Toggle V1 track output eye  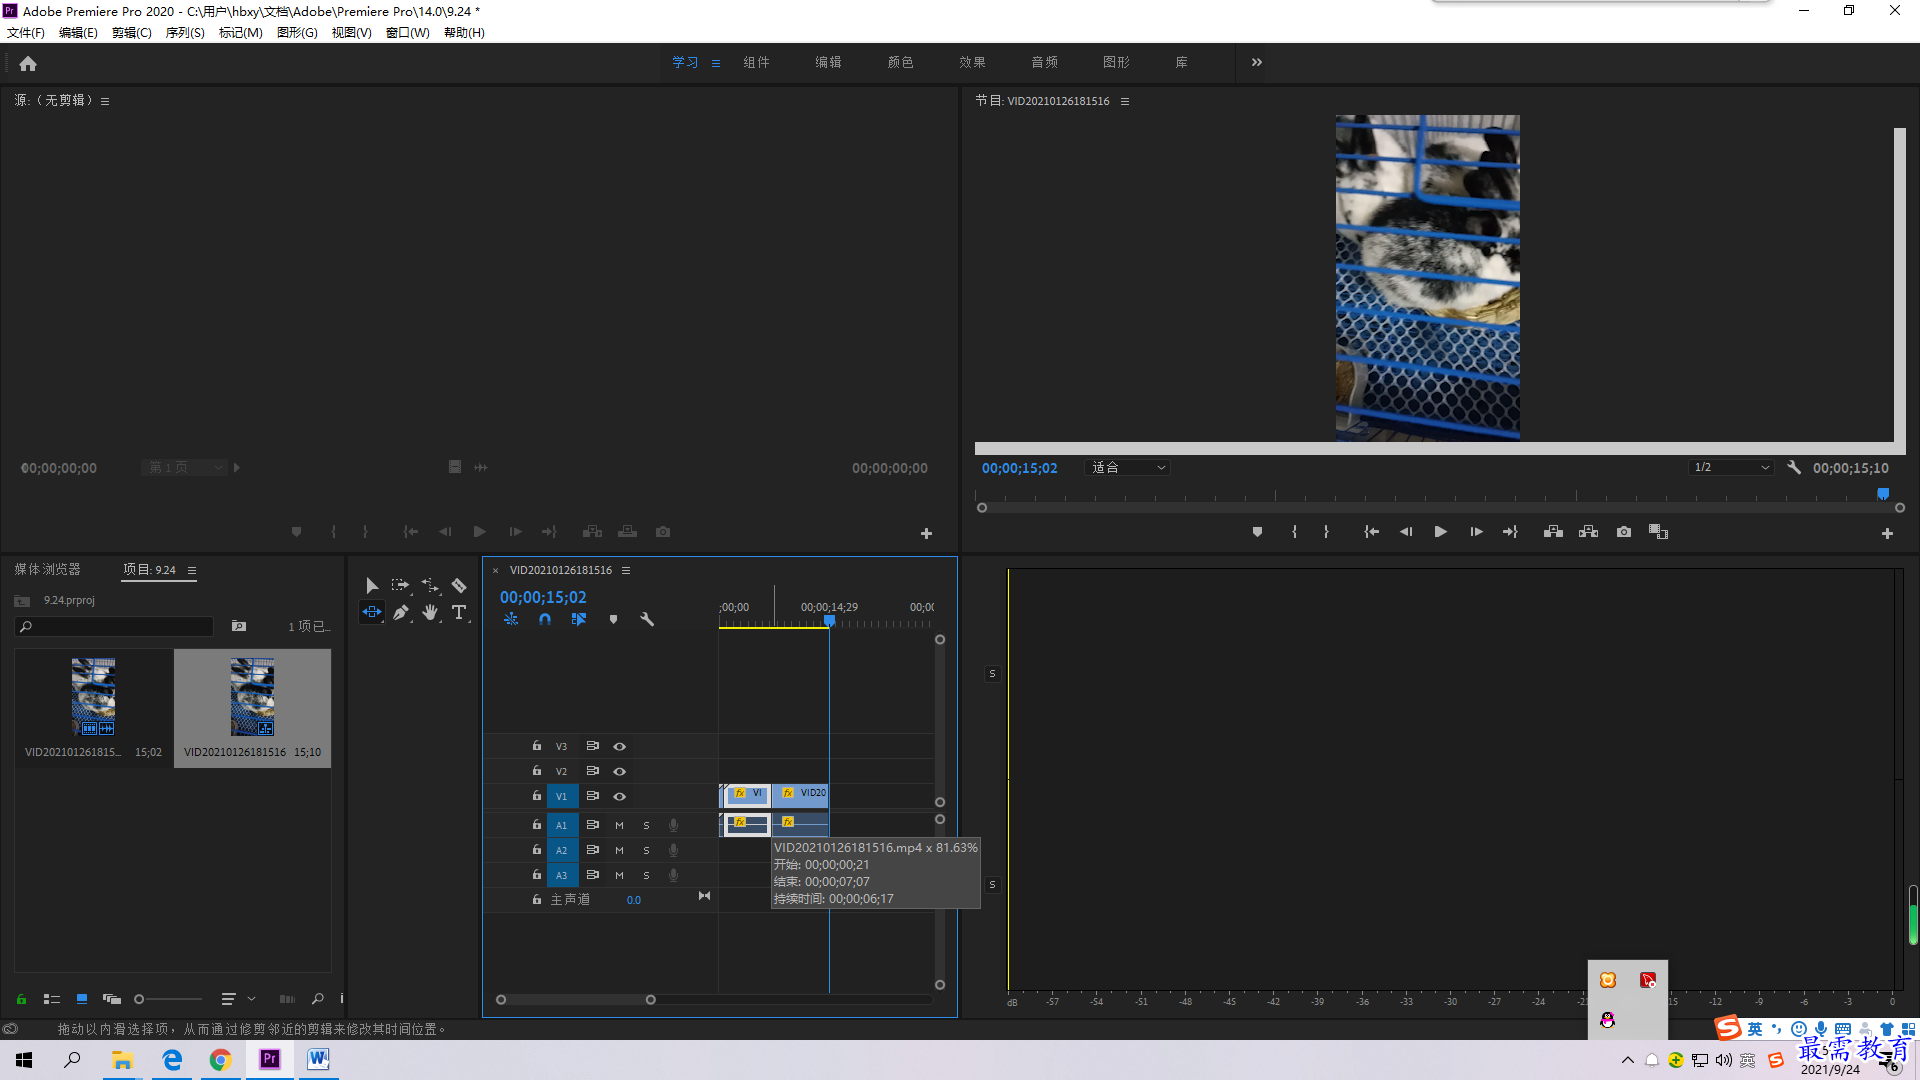click(x=619, y=797)
